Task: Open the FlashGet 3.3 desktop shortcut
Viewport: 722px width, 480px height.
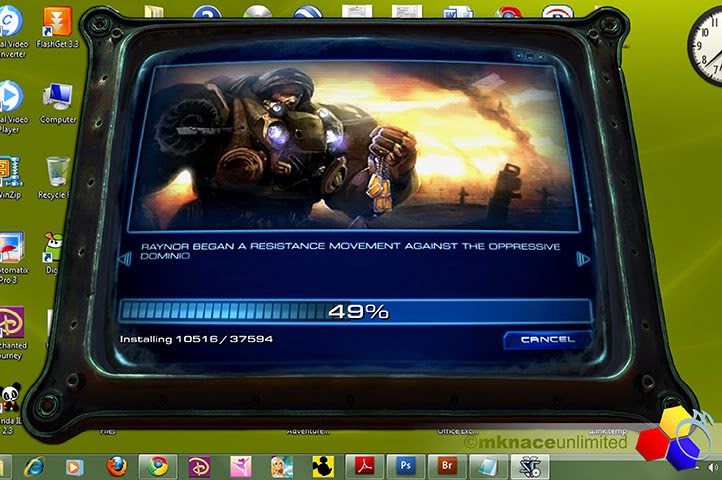Action: click(58, 28)
